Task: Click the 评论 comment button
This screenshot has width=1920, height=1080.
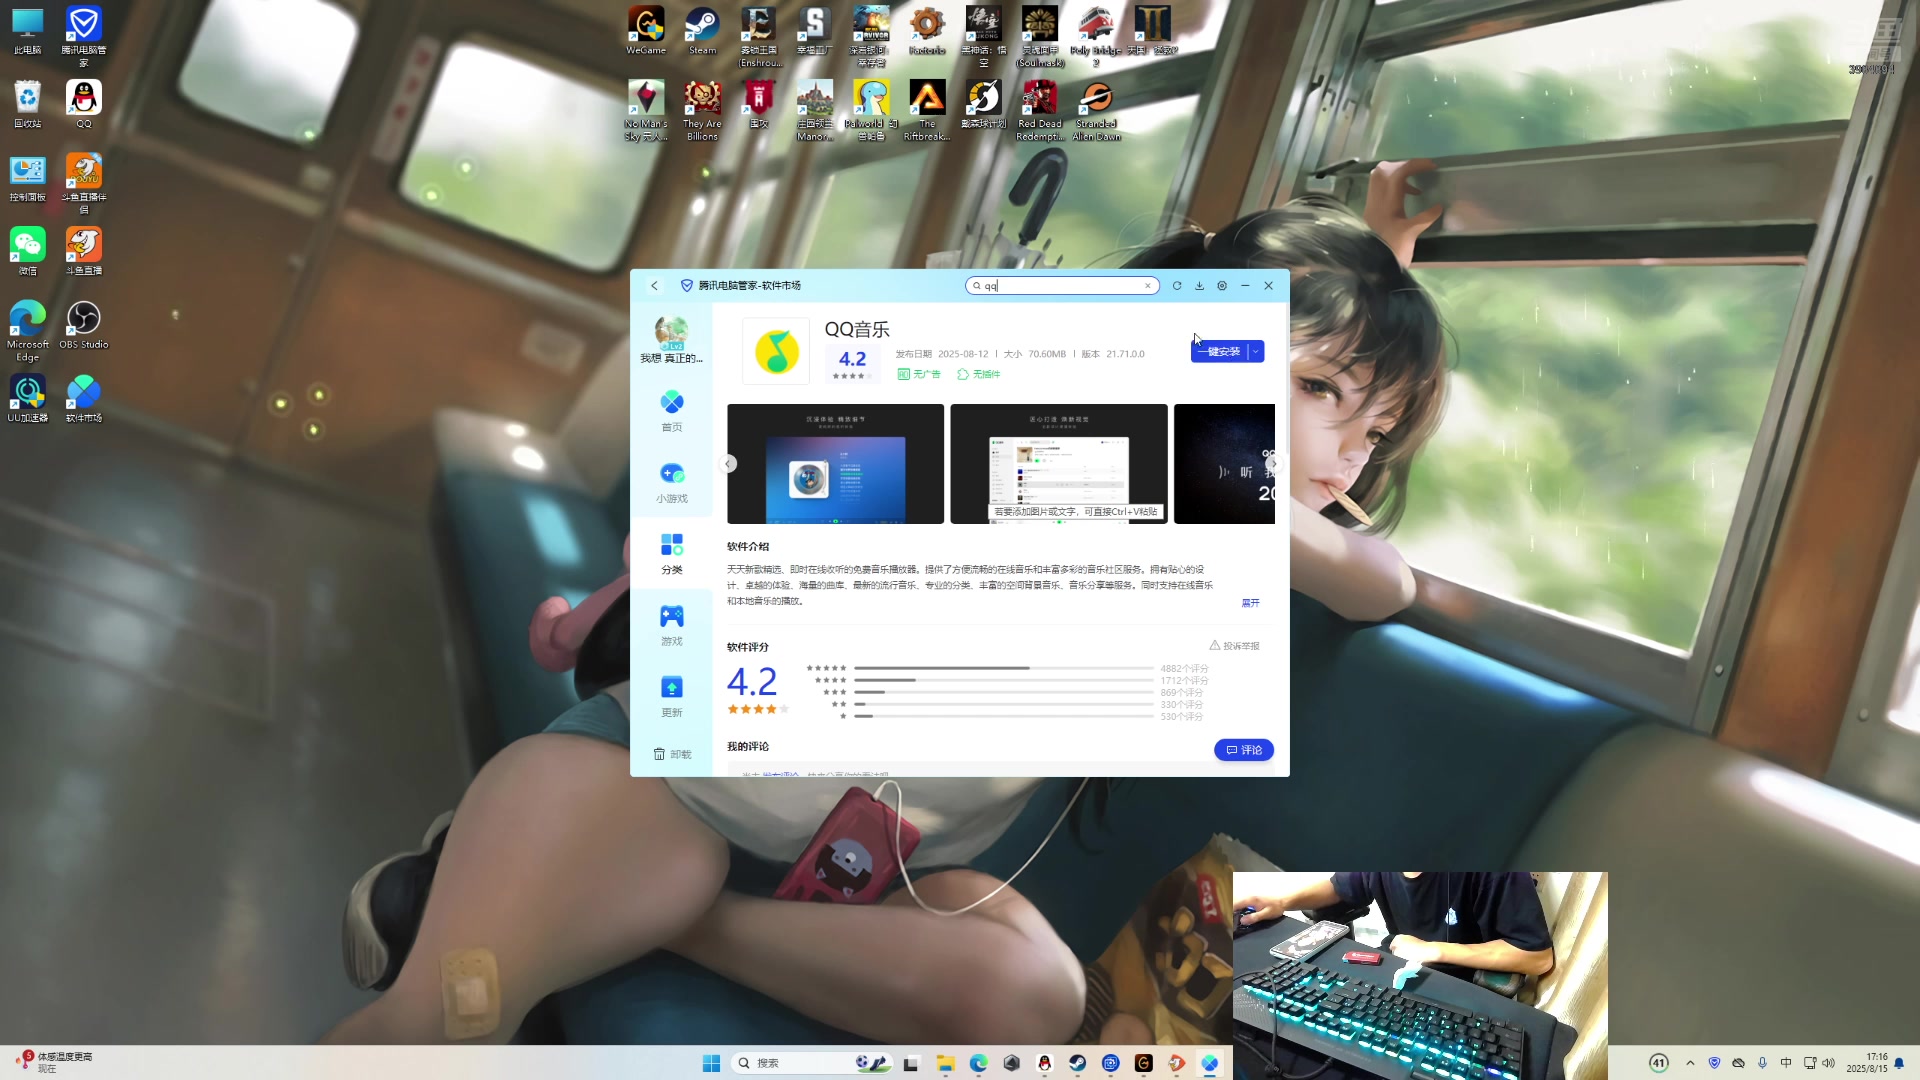Action: [1244, 750]
